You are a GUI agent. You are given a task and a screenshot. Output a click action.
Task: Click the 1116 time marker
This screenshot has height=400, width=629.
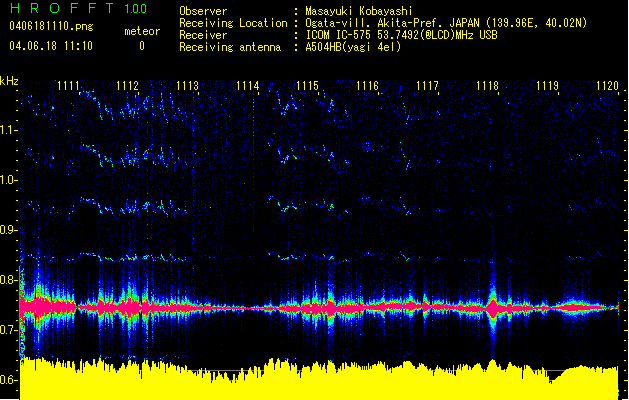(x=367, y=85)
